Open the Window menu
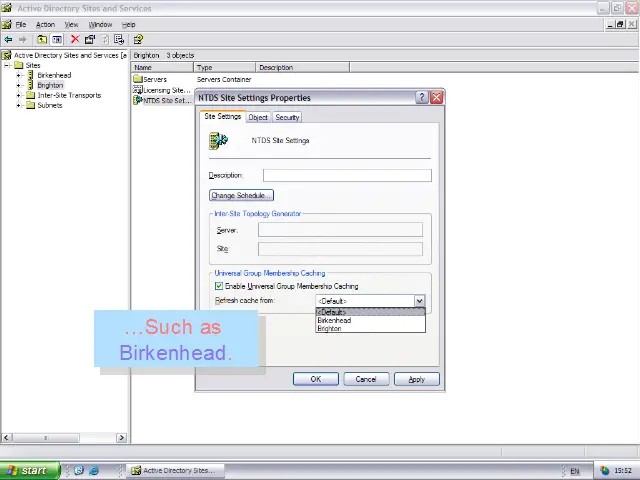The height and width of the screenshot is (480, 640). (100, 24)
